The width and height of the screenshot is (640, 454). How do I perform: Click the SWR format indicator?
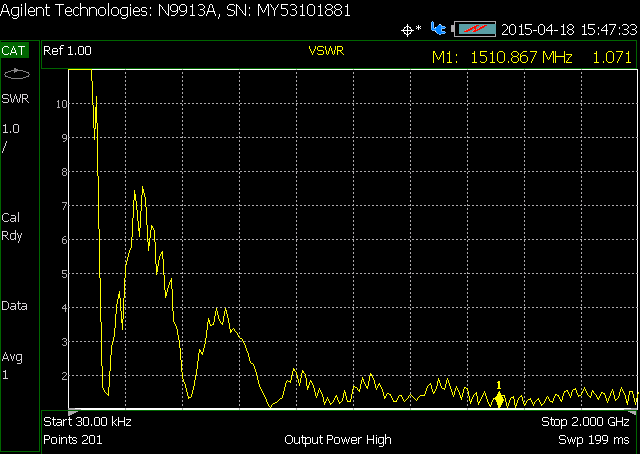click(14, 98)
